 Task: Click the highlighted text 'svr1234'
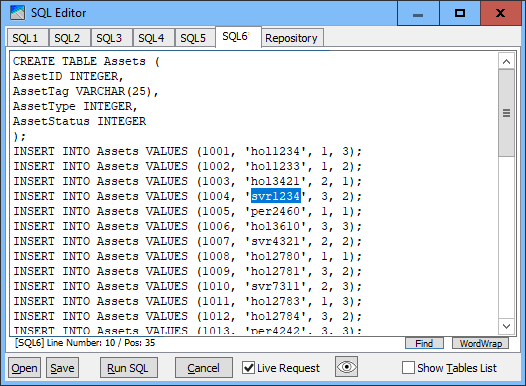pos(276,196)
